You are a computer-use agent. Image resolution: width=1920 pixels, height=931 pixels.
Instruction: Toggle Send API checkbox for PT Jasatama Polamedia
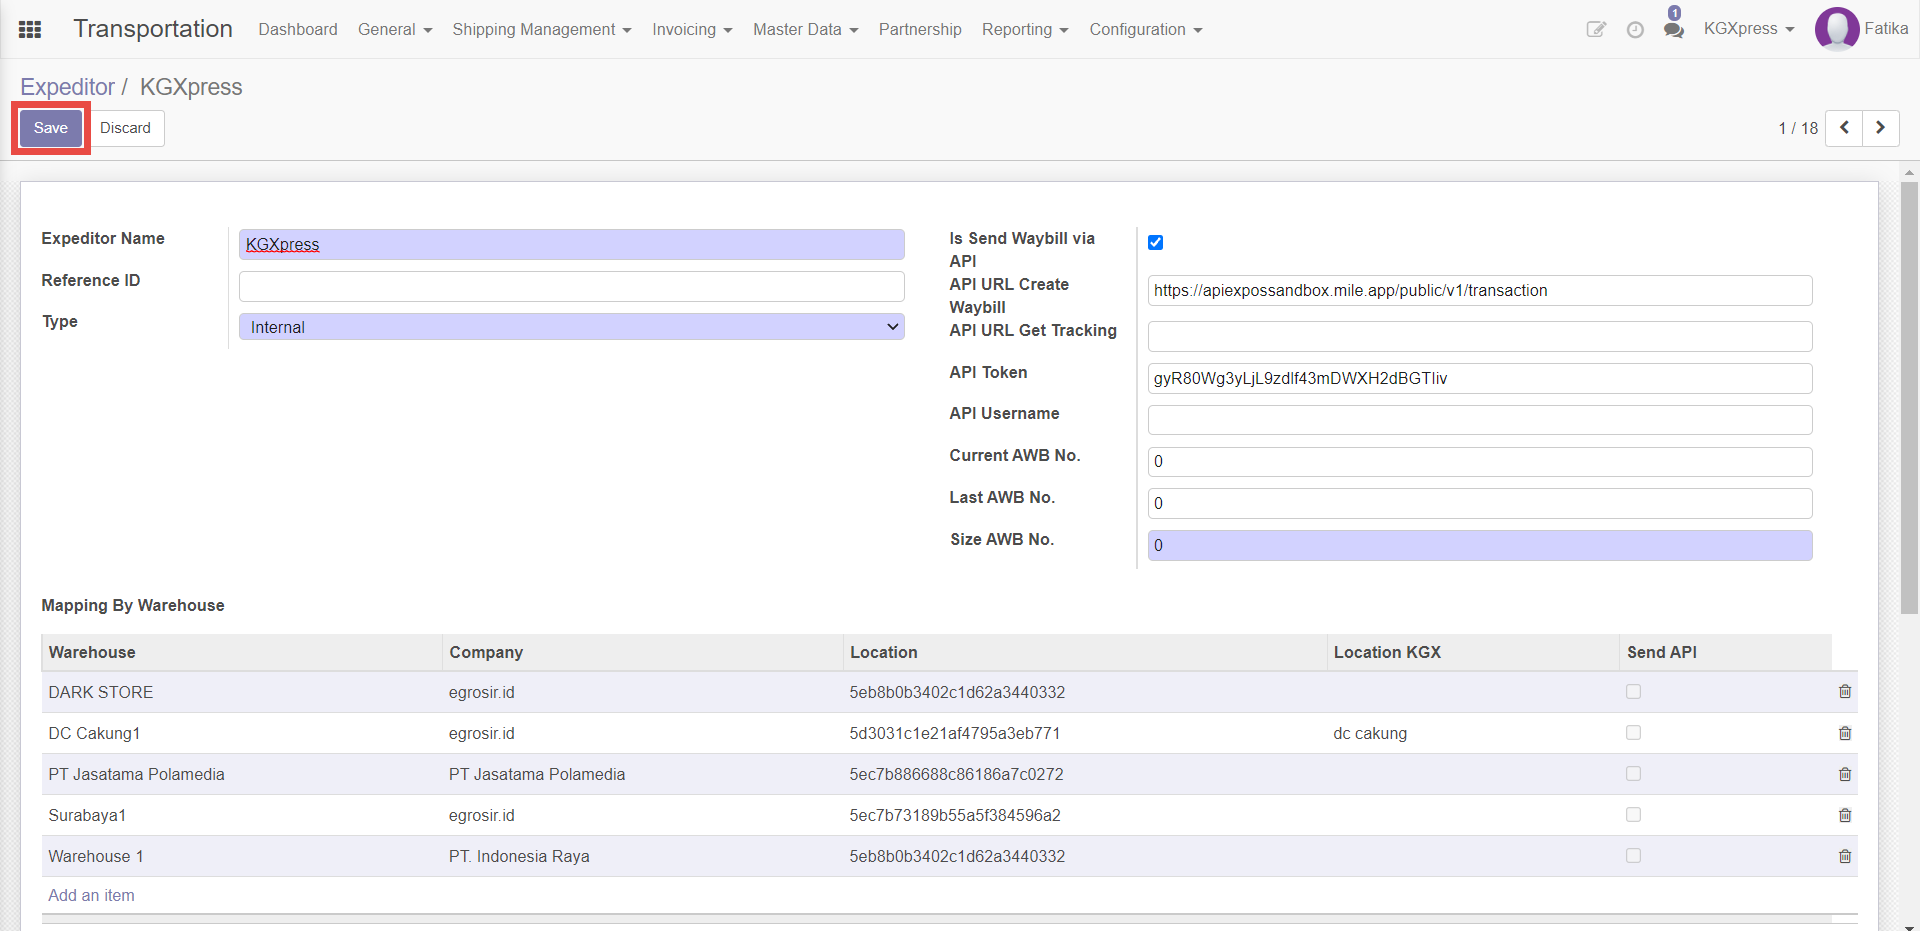pyautogui.click(x=1633, y=773)
